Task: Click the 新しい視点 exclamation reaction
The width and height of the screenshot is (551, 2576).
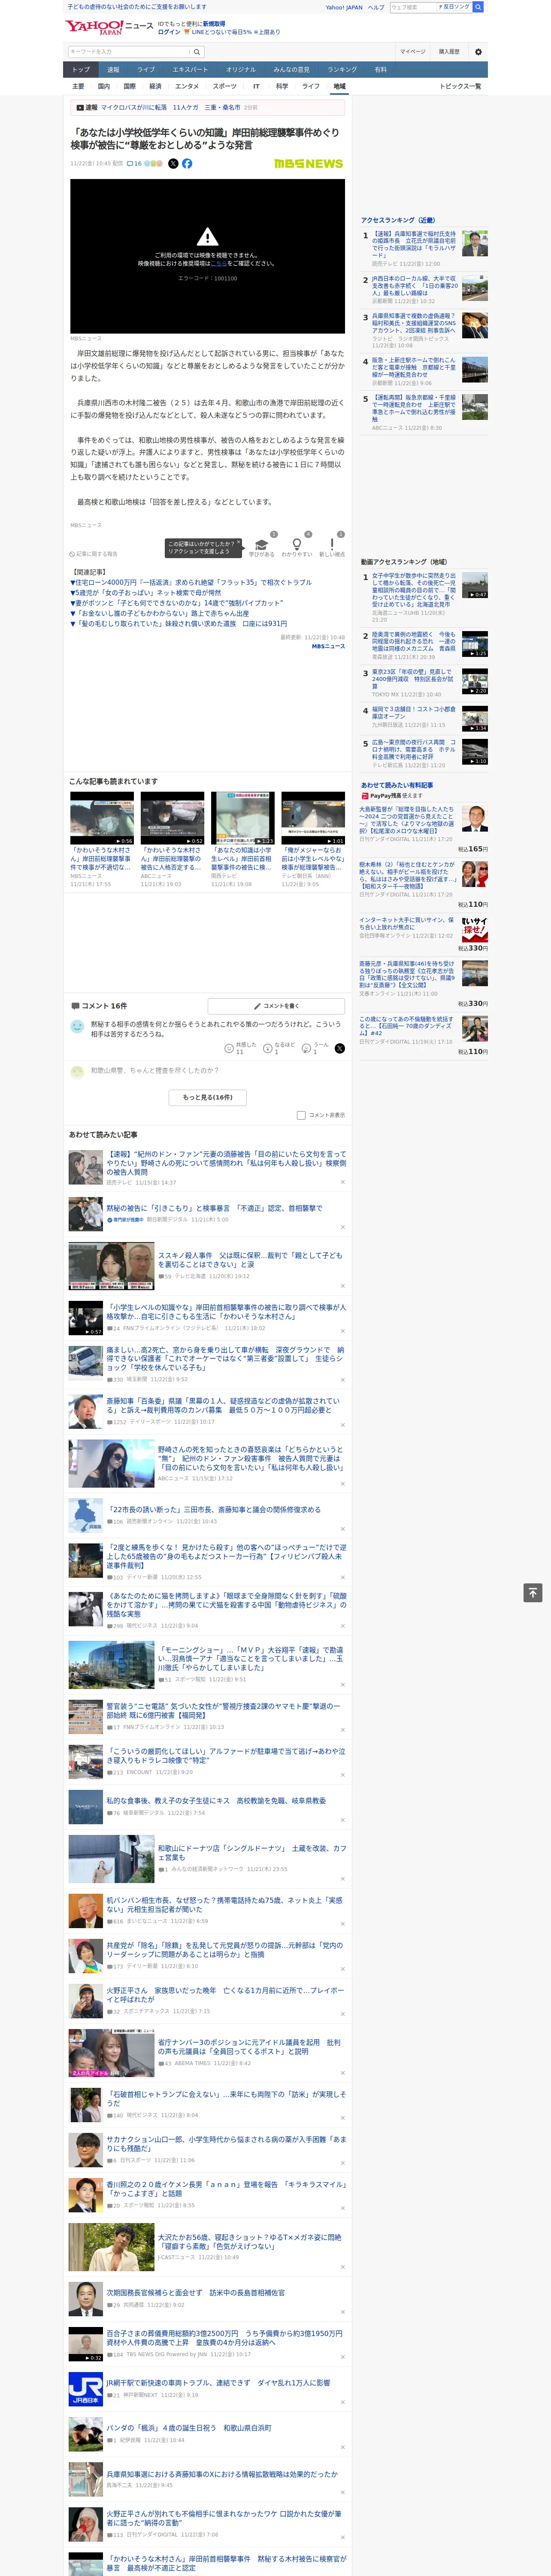Action: pos(332,546)
